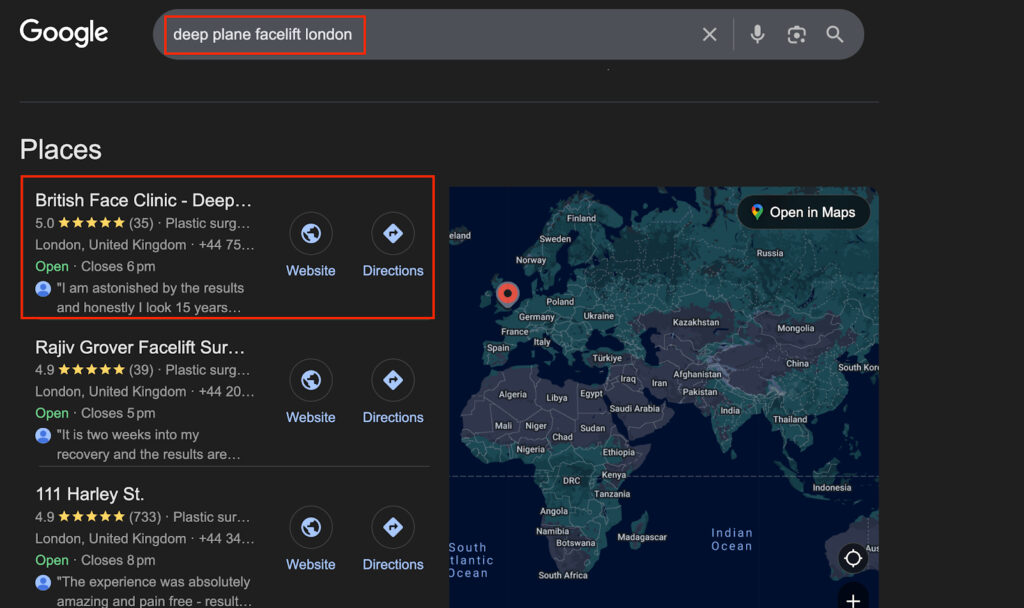This screenshot has width=1024, height=608.
Task: Open Rajiv Grover Facelift website icon
Action: [311, 380]
